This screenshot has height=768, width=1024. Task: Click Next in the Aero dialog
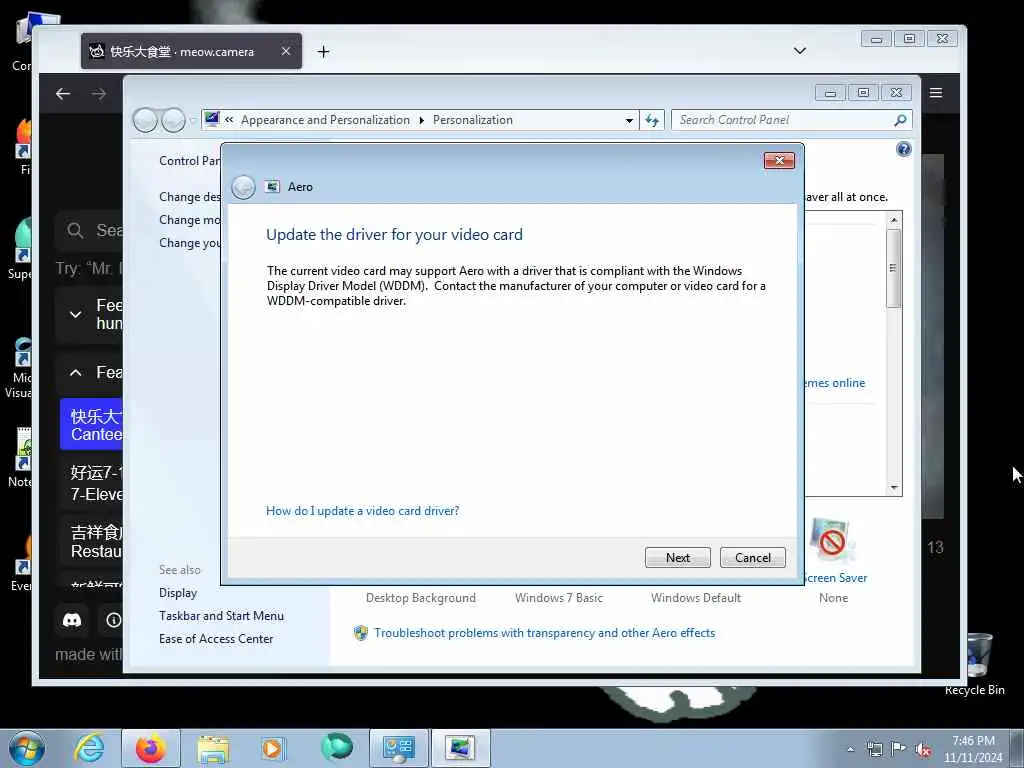click(x=677, y=558)
